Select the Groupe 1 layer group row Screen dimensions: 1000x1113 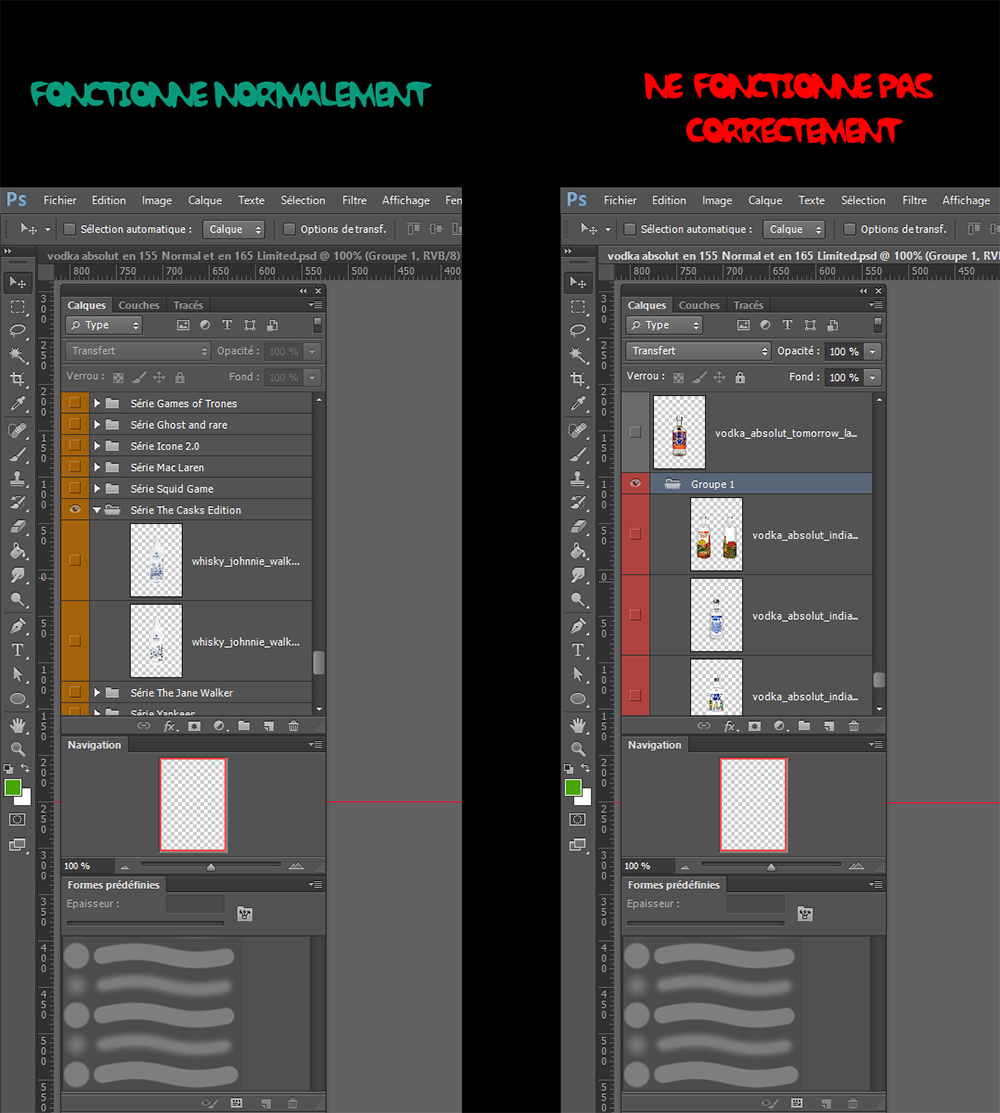pos(747,483)
